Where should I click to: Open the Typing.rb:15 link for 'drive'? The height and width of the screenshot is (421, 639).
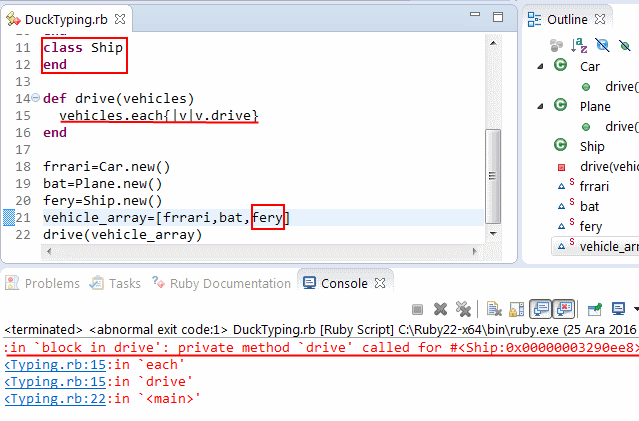(55, 381)
